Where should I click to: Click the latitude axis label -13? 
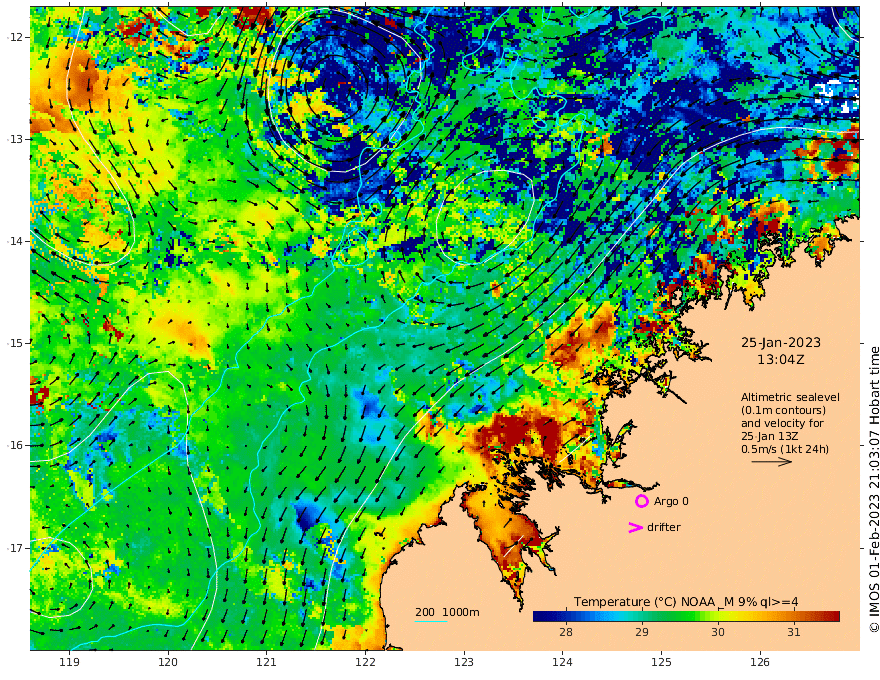click(x=14, y=139)
